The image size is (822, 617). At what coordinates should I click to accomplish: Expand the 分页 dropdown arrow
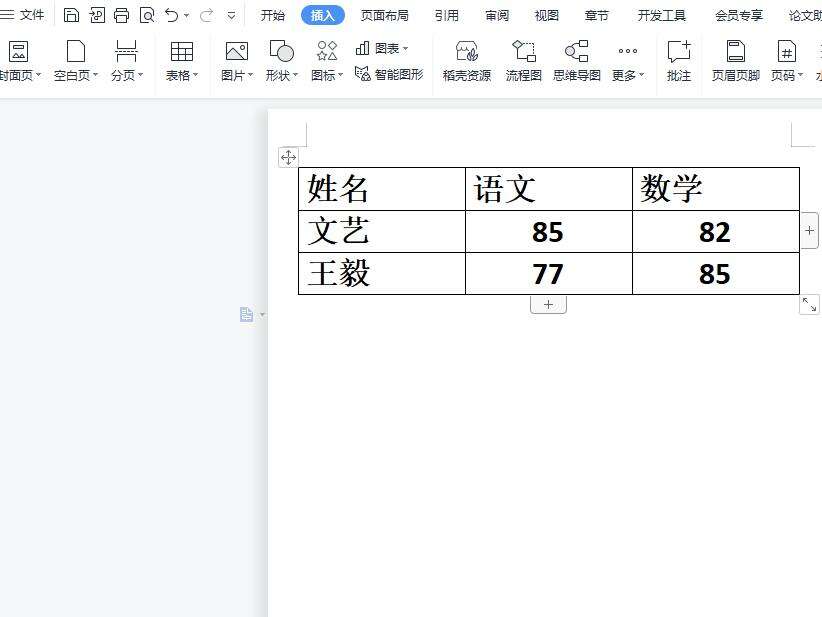pyautogui.click(x=140, y=75)
